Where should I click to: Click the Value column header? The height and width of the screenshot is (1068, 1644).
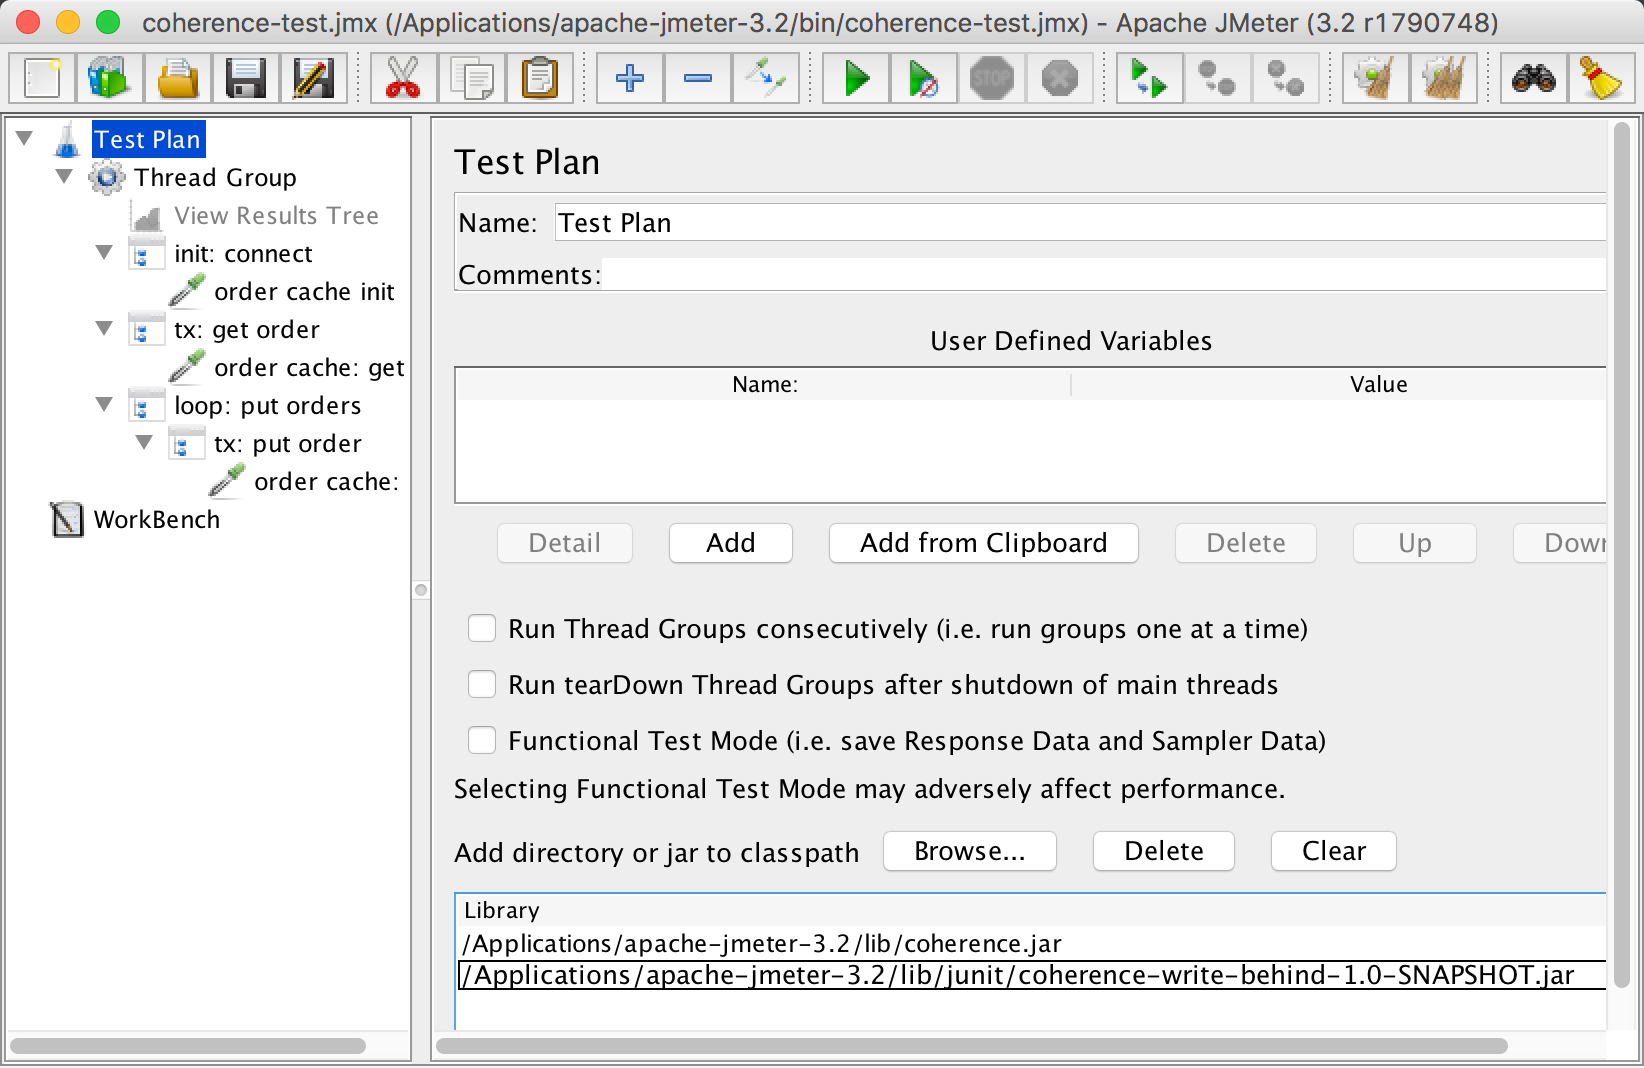1339,384
